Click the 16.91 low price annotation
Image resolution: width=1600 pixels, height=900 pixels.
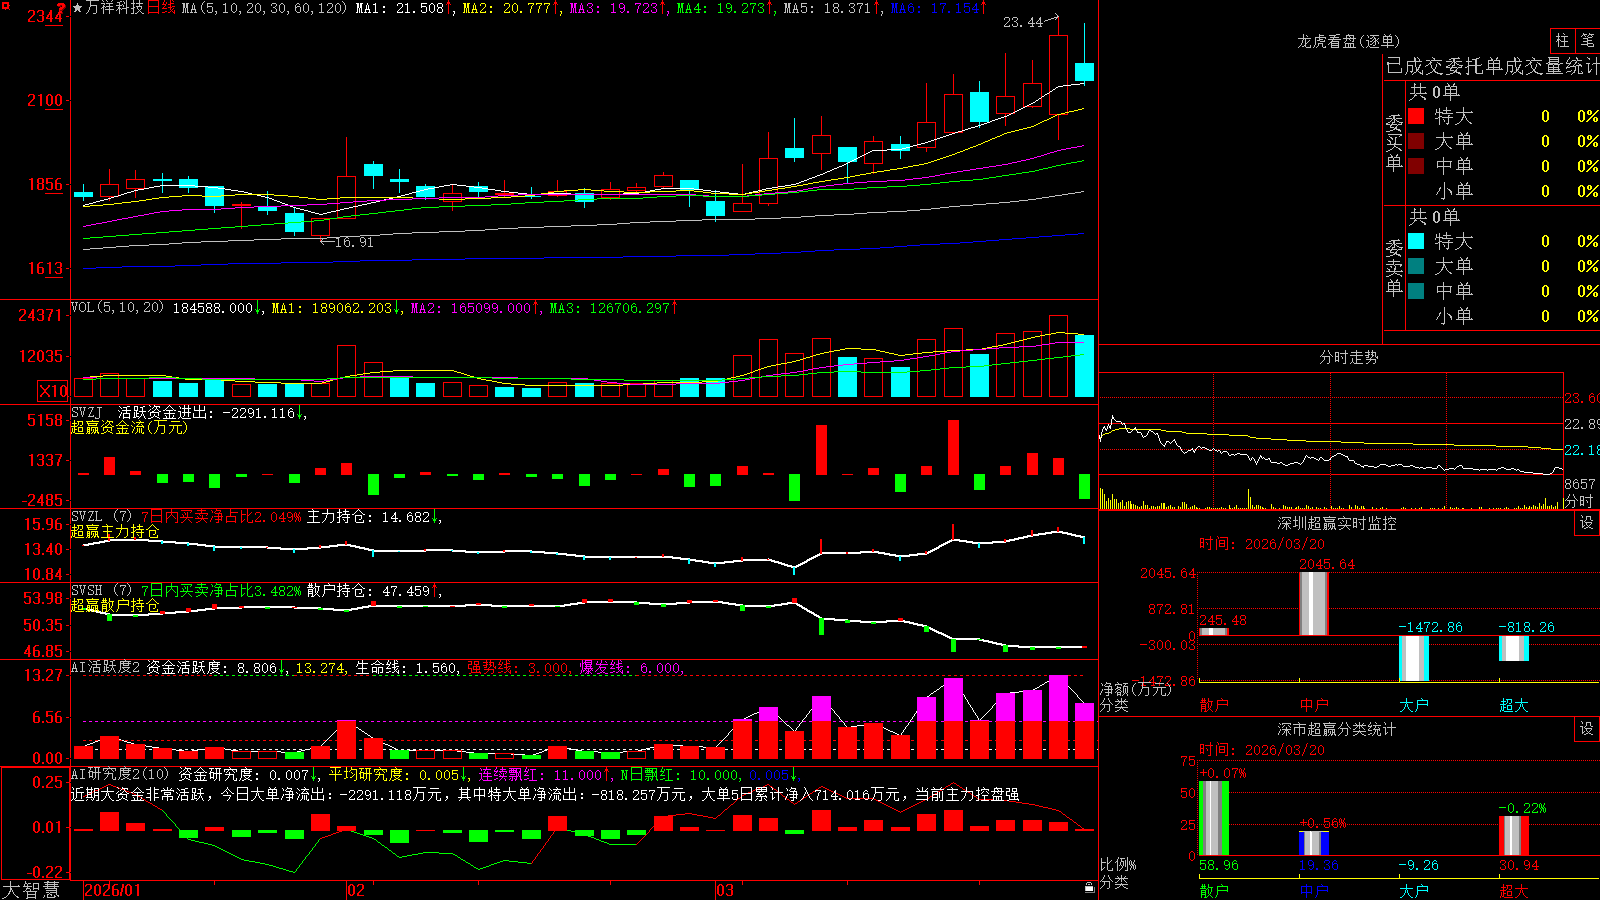[354, 242]
